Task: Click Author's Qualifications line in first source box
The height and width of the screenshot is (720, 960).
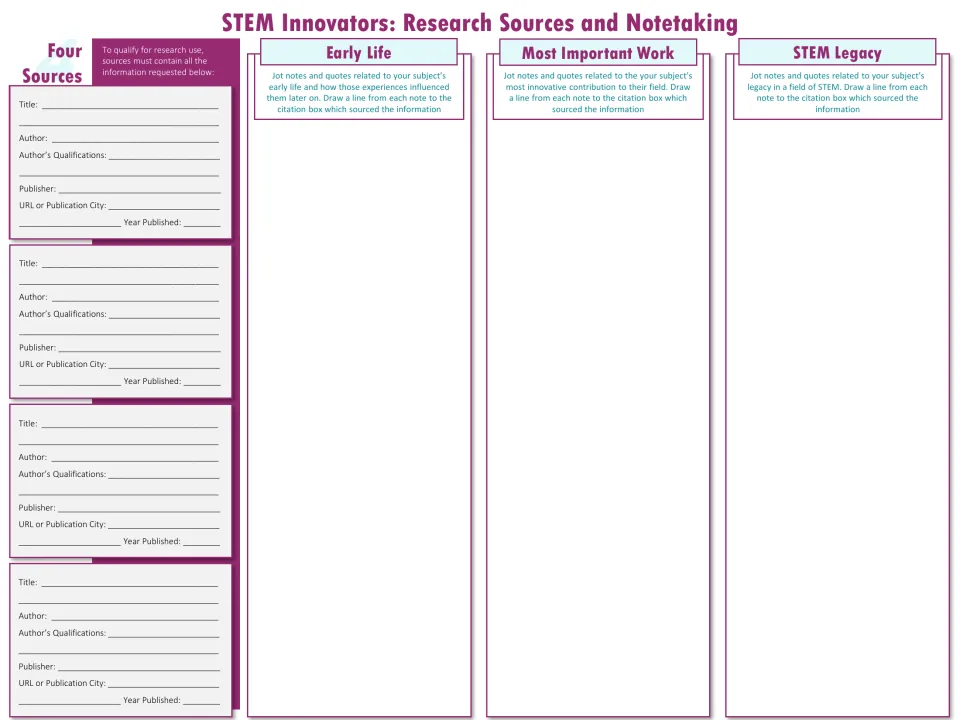Action: click(x=164, y=156)
